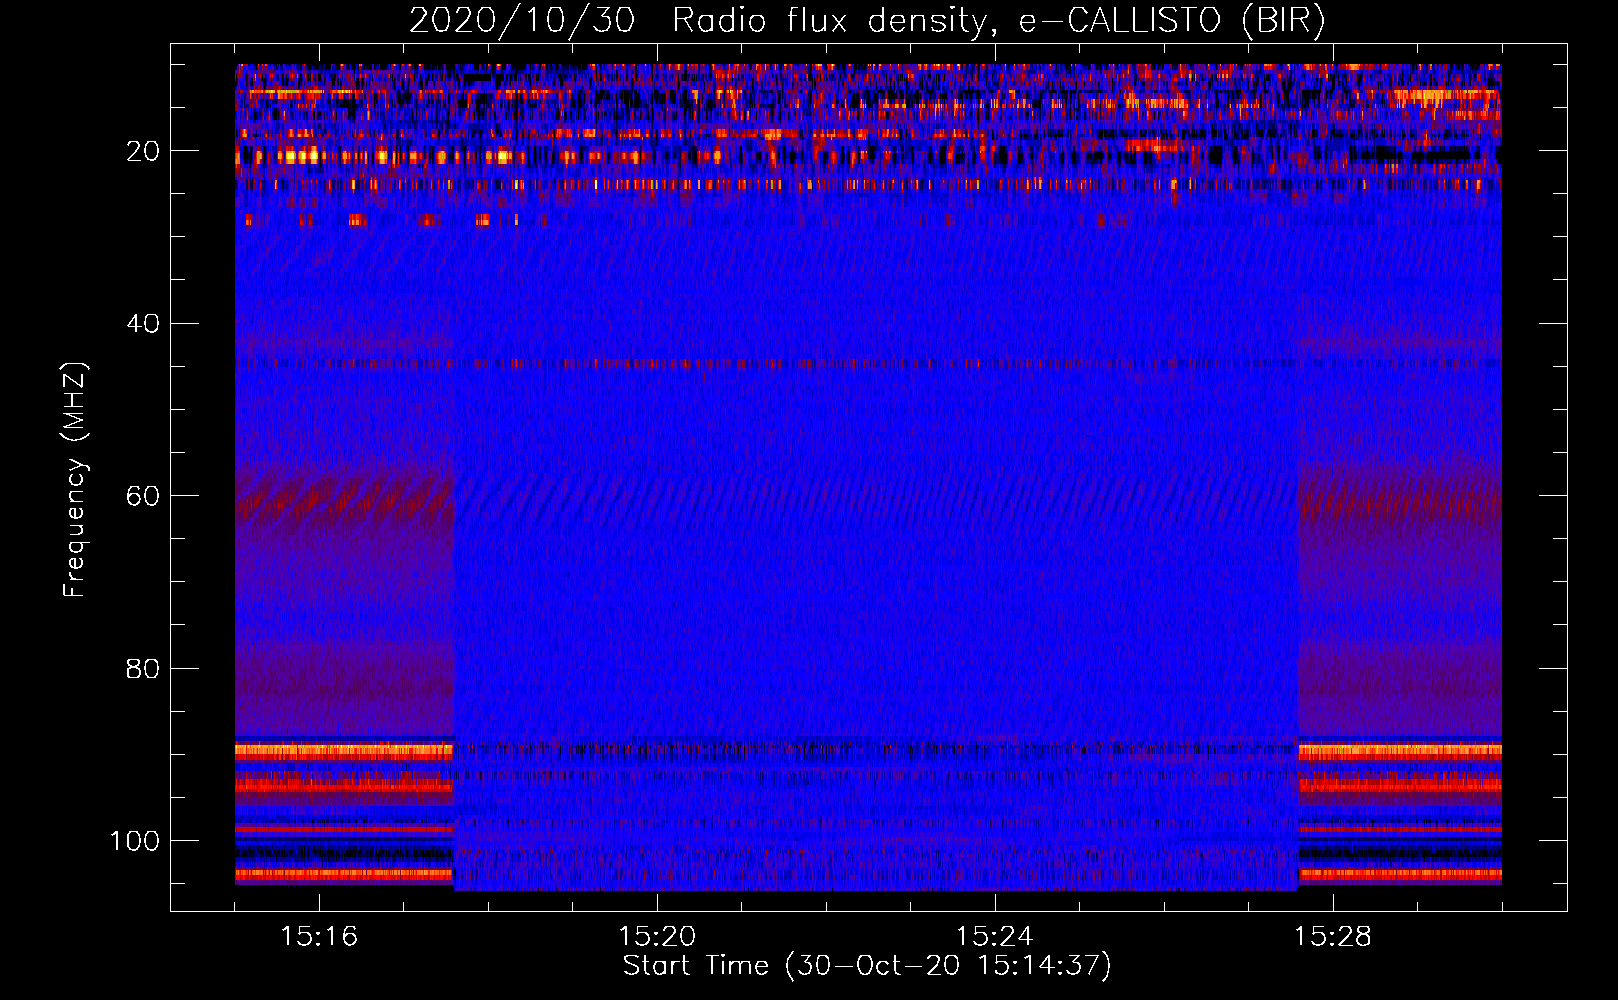Click the '60' frequency tick label
This screenshot has height=1000, width=1618.
(x=143, y=497)
